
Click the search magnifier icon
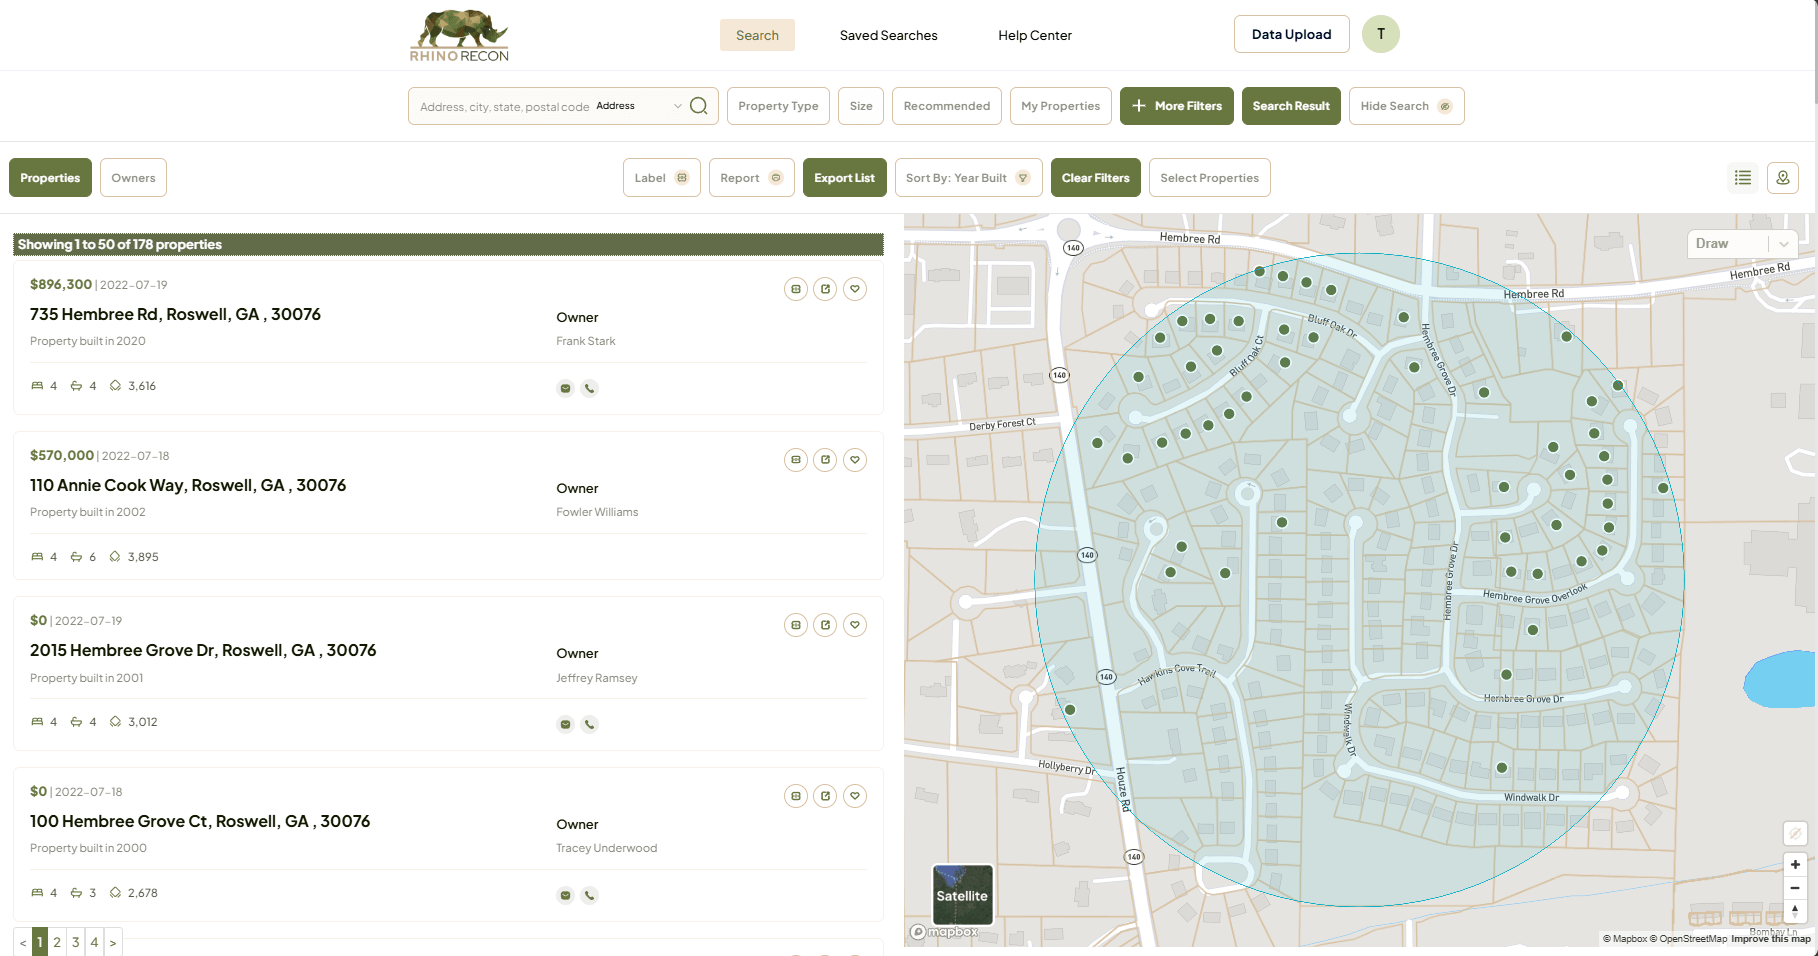tap(699, 106)
